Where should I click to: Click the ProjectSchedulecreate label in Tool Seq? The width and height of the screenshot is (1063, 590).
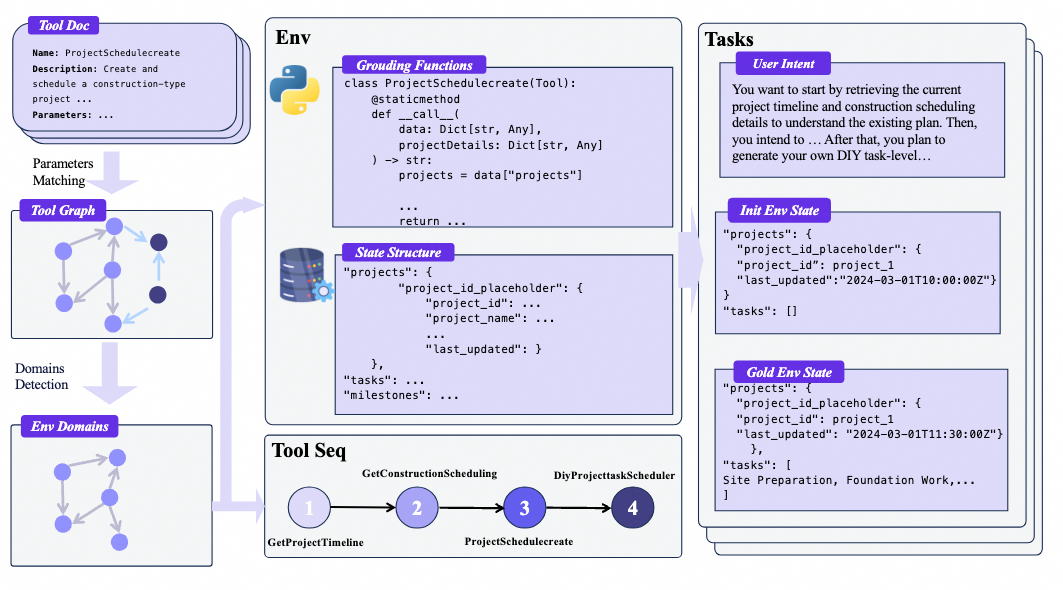[519, 541]
